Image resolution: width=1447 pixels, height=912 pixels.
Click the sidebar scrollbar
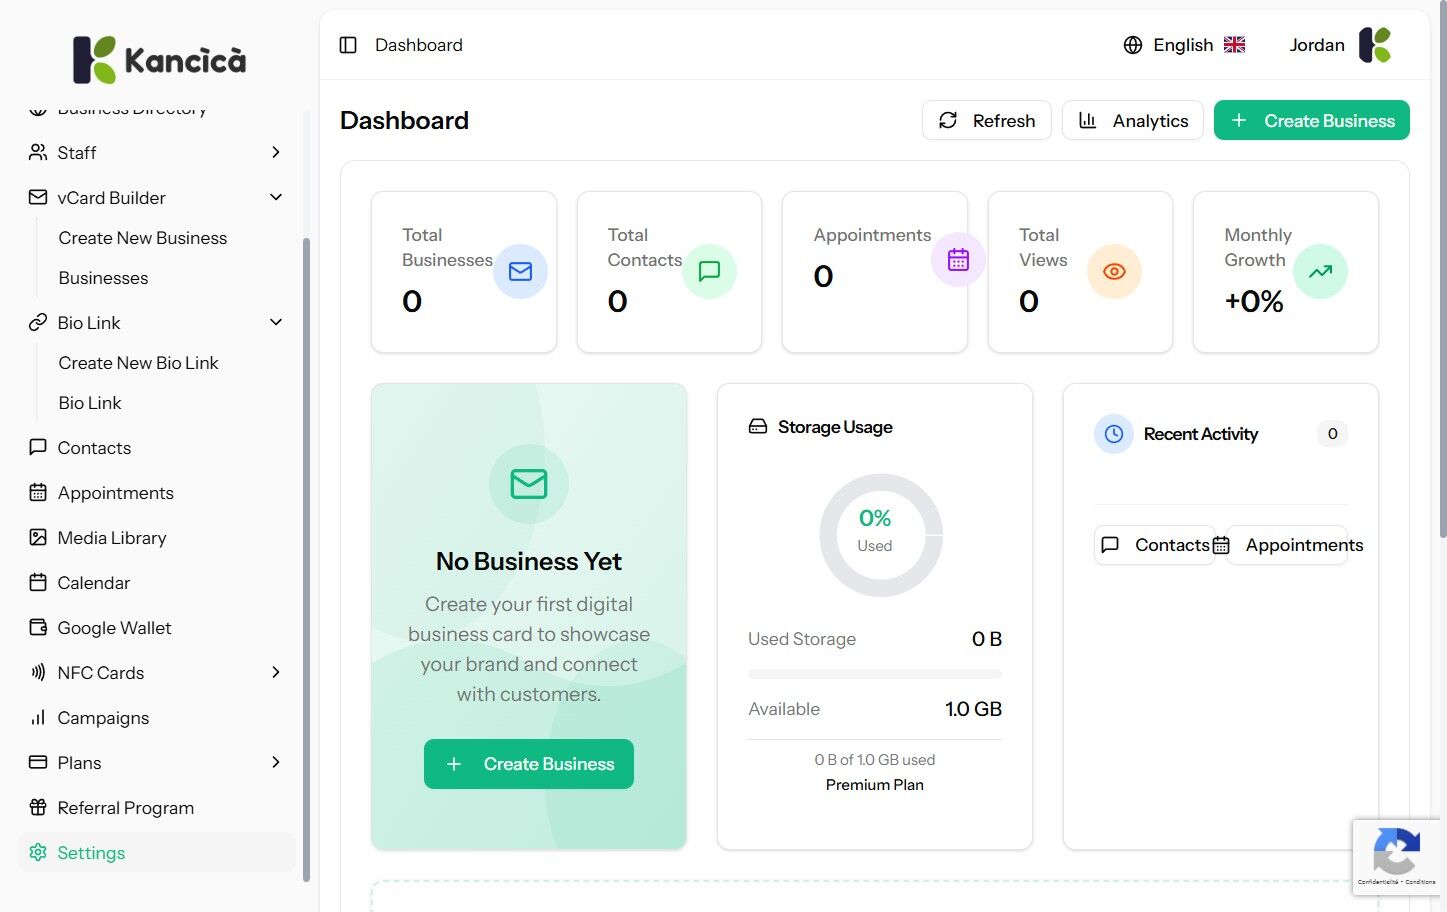pyautogui.click(x=306, y=560)
